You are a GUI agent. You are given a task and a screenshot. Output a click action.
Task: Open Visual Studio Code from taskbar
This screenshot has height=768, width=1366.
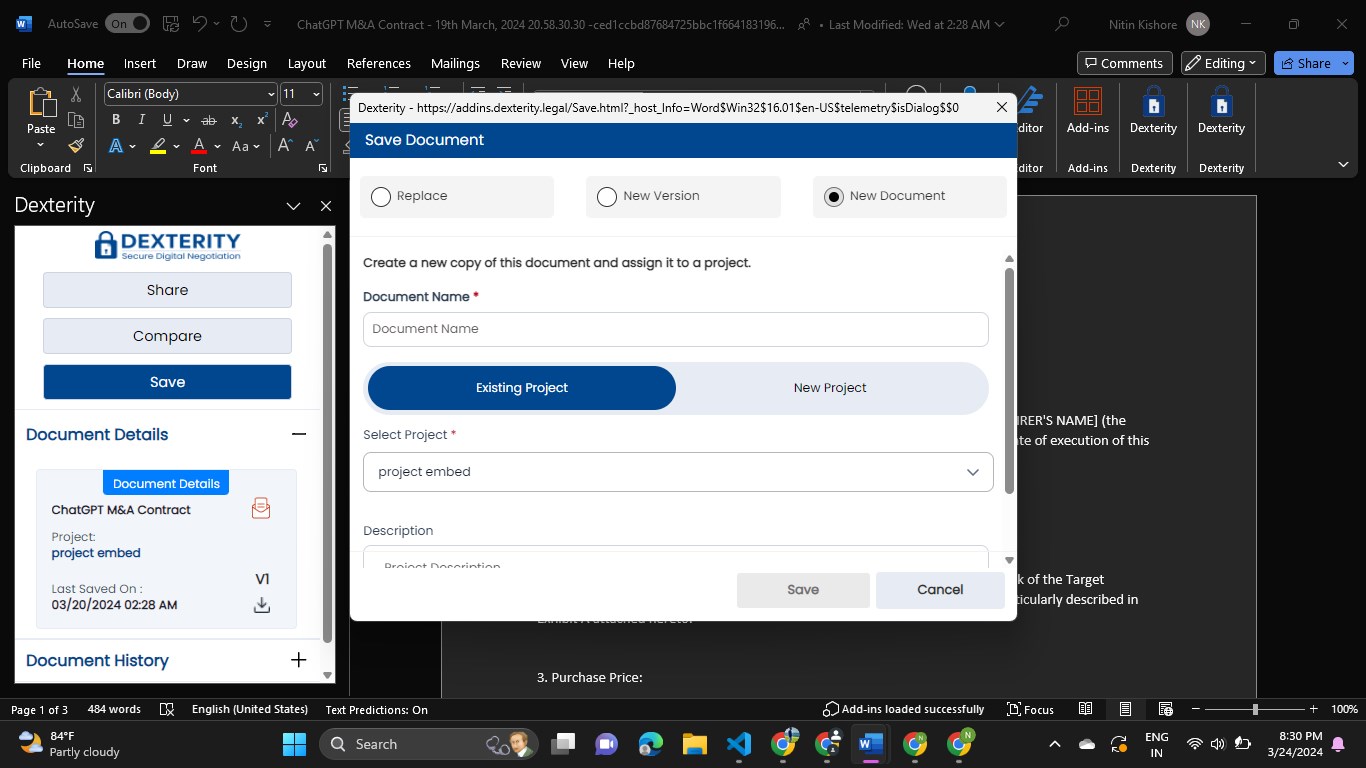coord(739,744)
